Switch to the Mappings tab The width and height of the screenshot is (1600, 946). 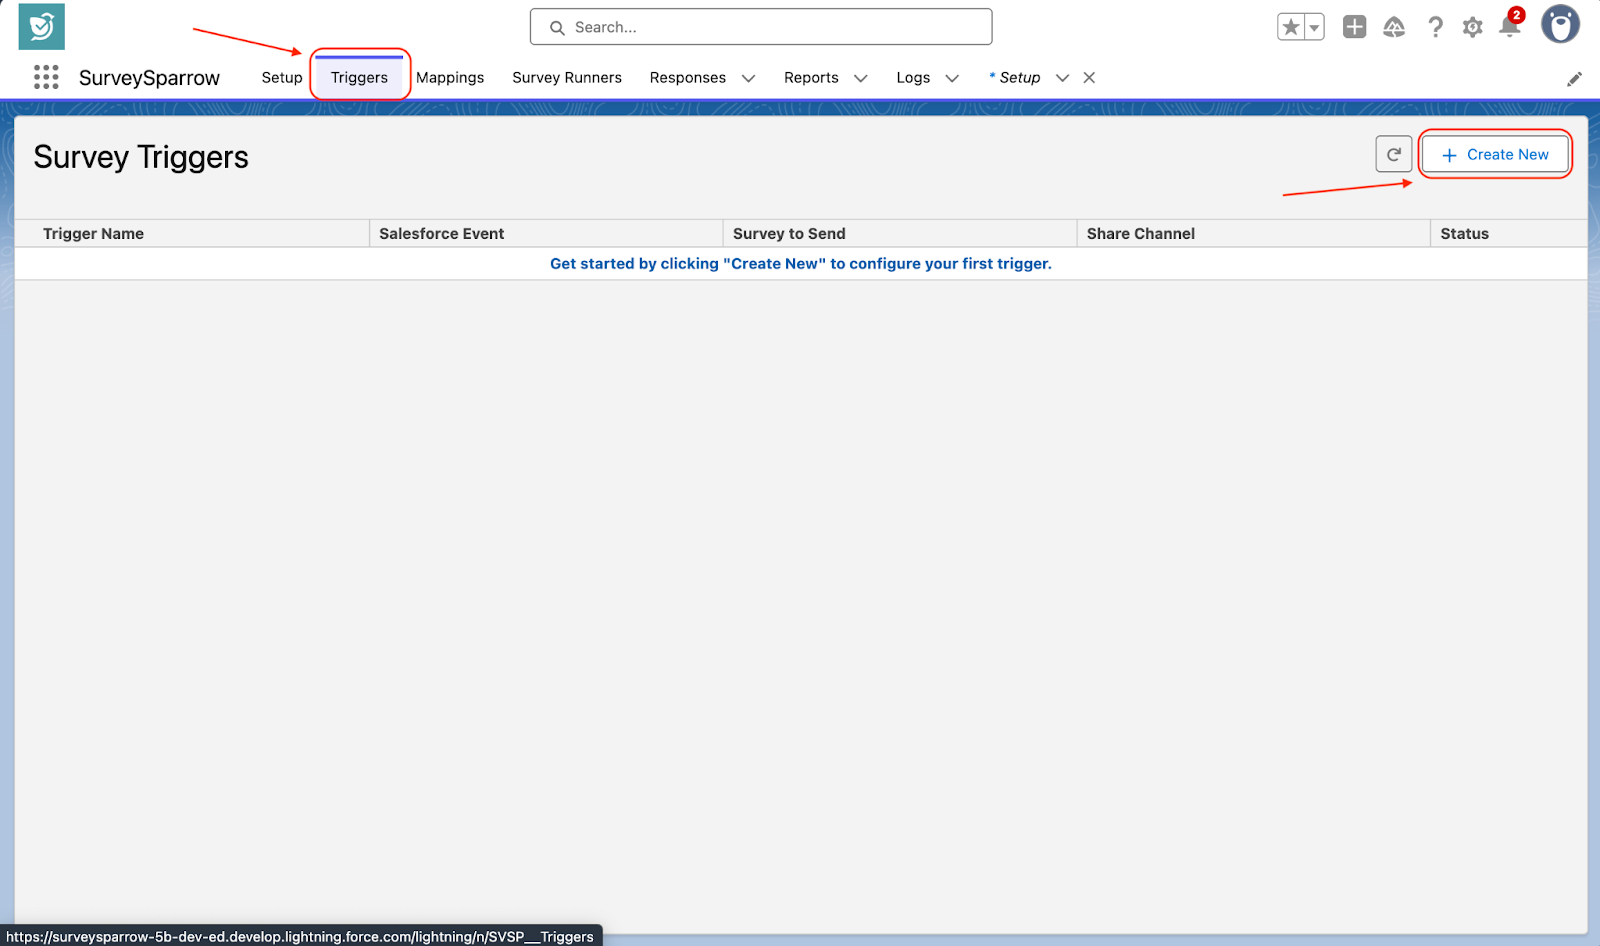[x=450, y=78]
